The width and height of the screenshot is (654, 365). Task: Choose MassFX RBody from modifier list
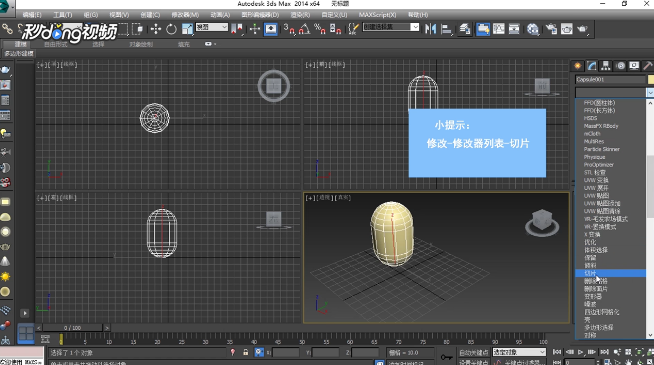pos(601,126)
